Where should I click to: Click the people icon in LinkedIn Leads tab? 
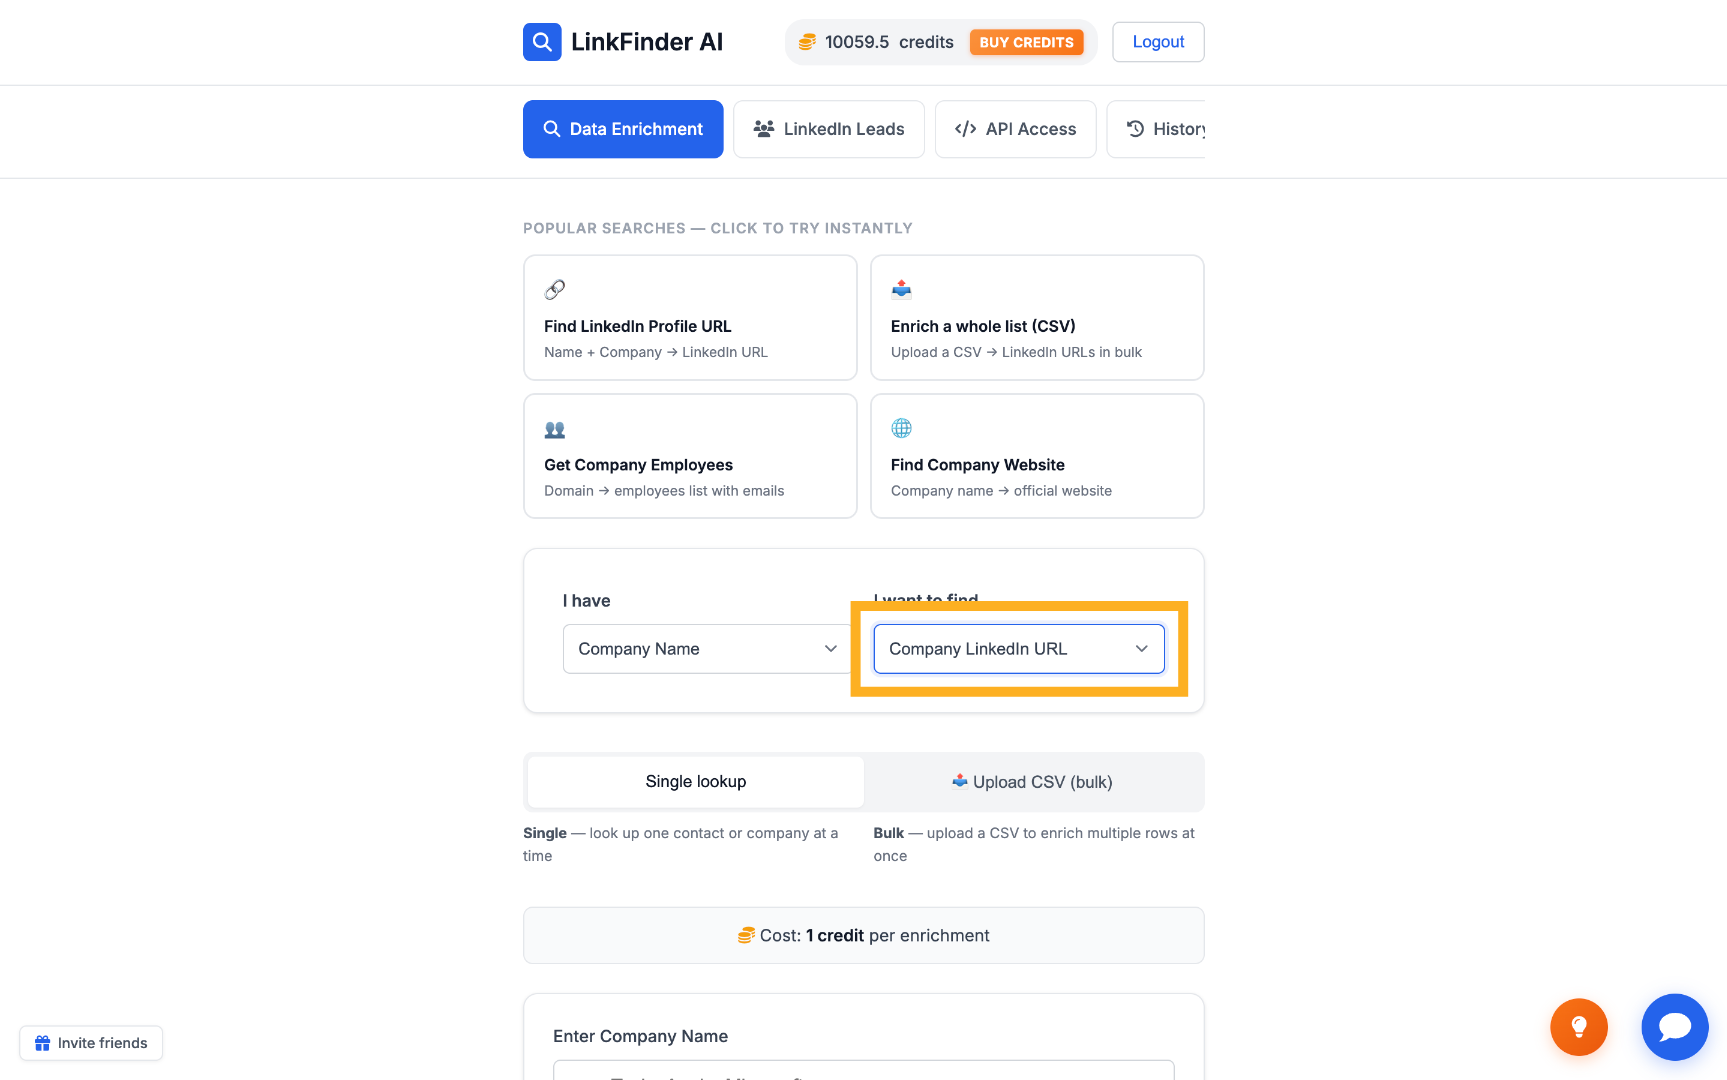(764, 129)
